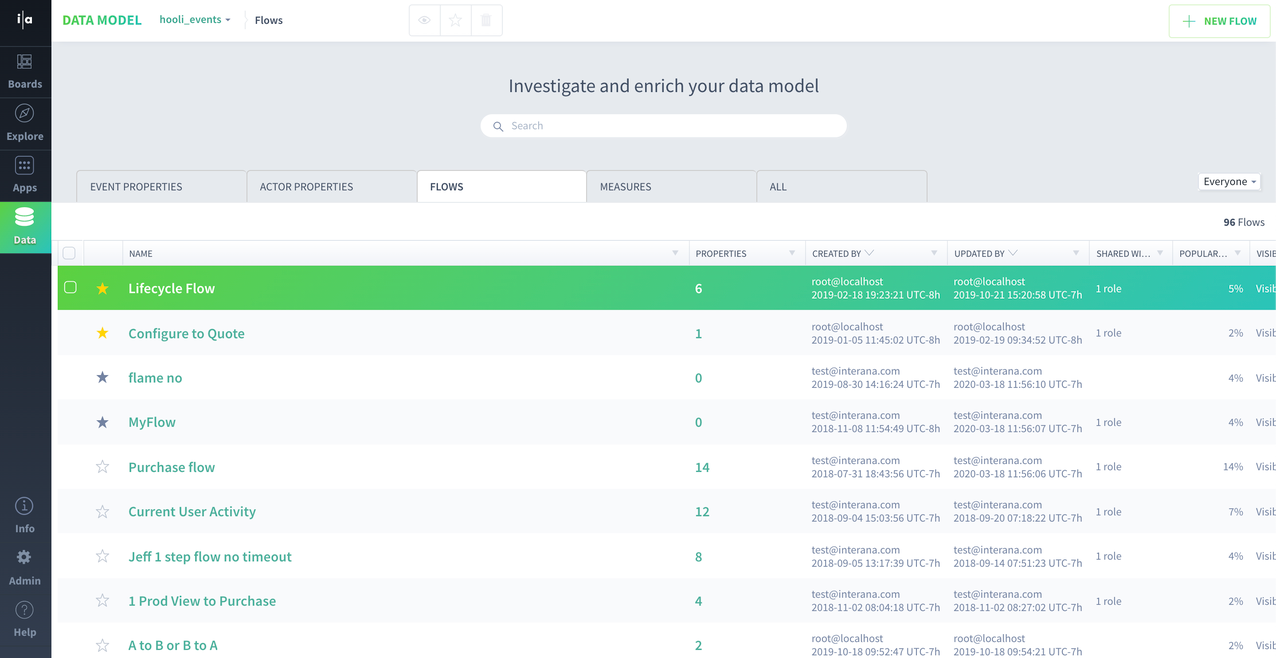Star the 1 Prod View to Purchase flow

[x=102, y=601]
